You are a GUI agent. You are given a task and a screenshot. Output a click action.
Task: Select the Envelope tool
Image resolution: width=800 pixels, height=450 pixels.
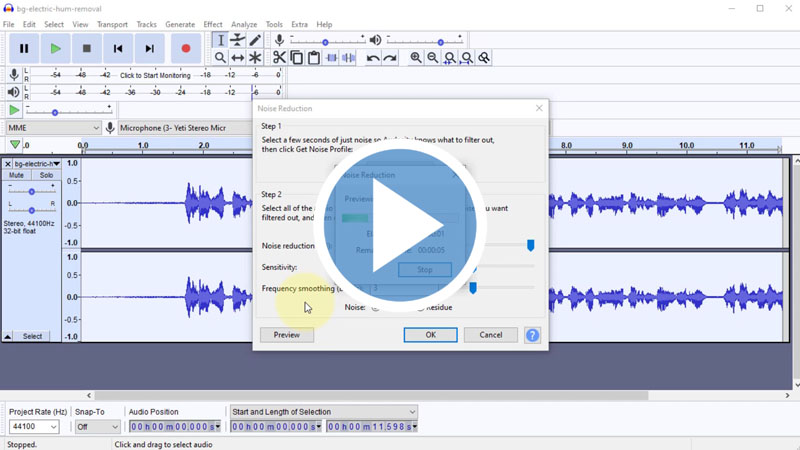tap(238, 40)
